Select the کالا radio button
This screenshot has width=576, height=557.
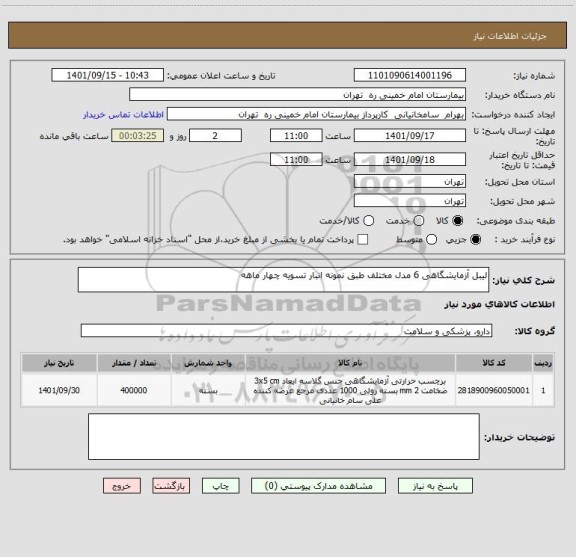tap(458, 221)
